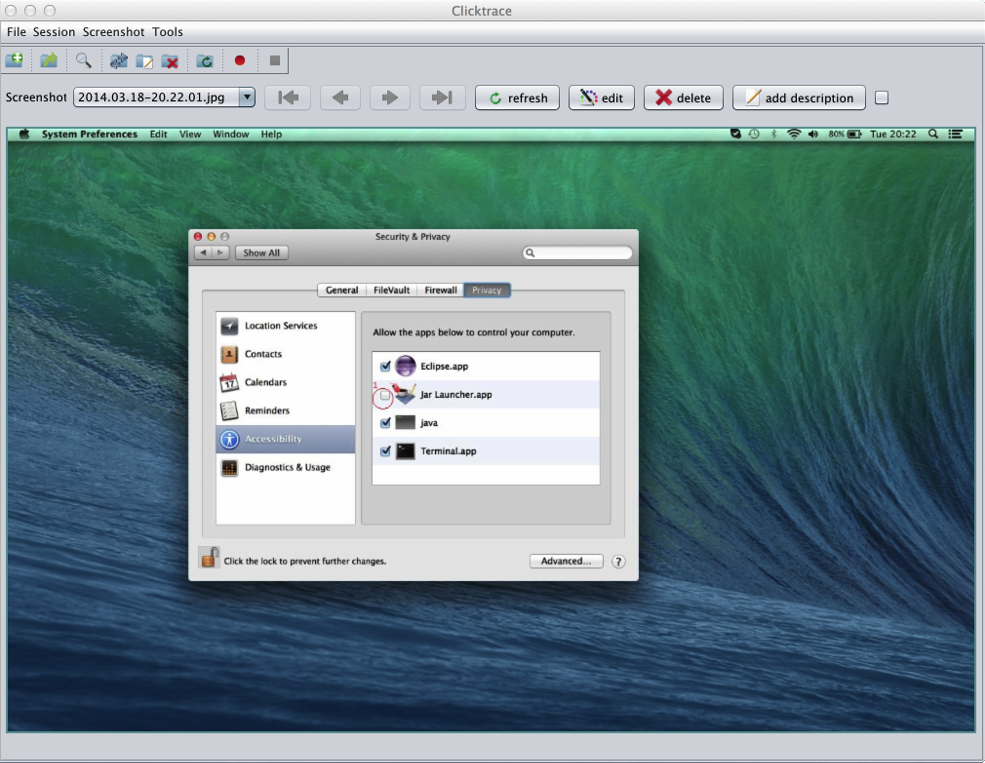Click the magnifying glass search toolbar icon
The width and height of the screenshot is (985, 763).
(x=84, y=60)
